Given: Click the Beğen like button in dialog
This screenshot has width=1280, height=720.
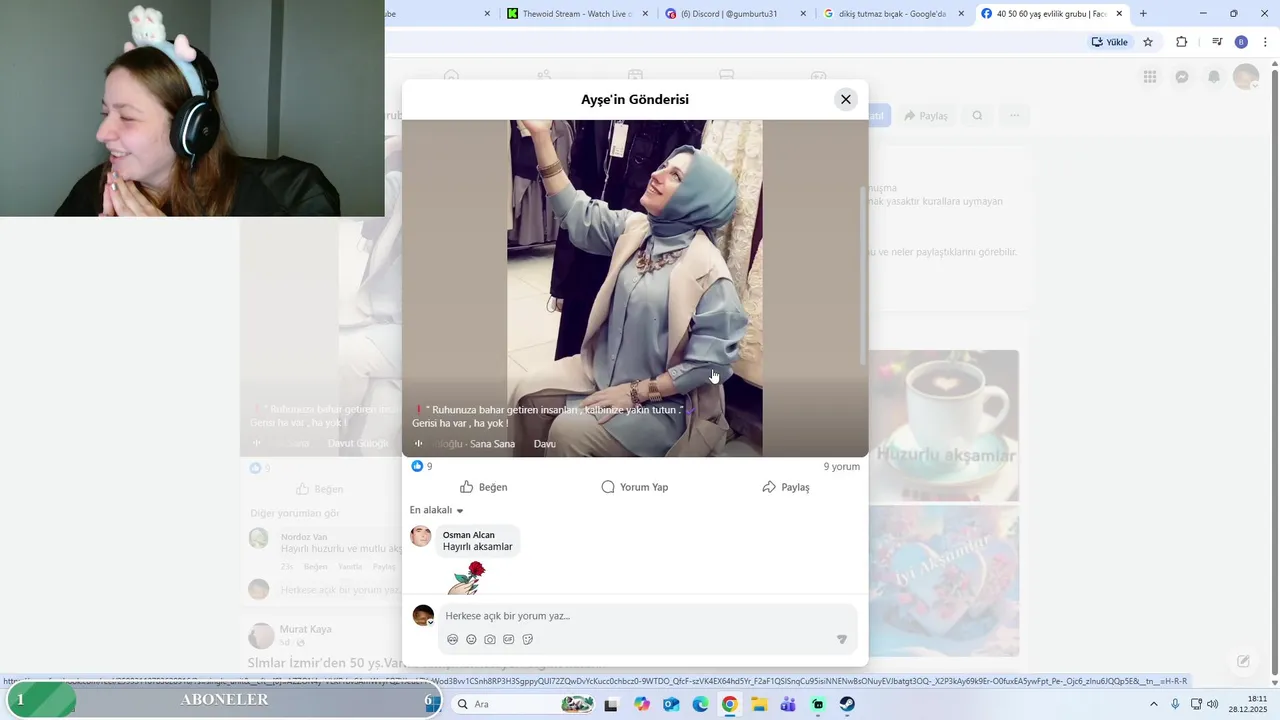Looking at the screenshot, I should tap(484, 487).
